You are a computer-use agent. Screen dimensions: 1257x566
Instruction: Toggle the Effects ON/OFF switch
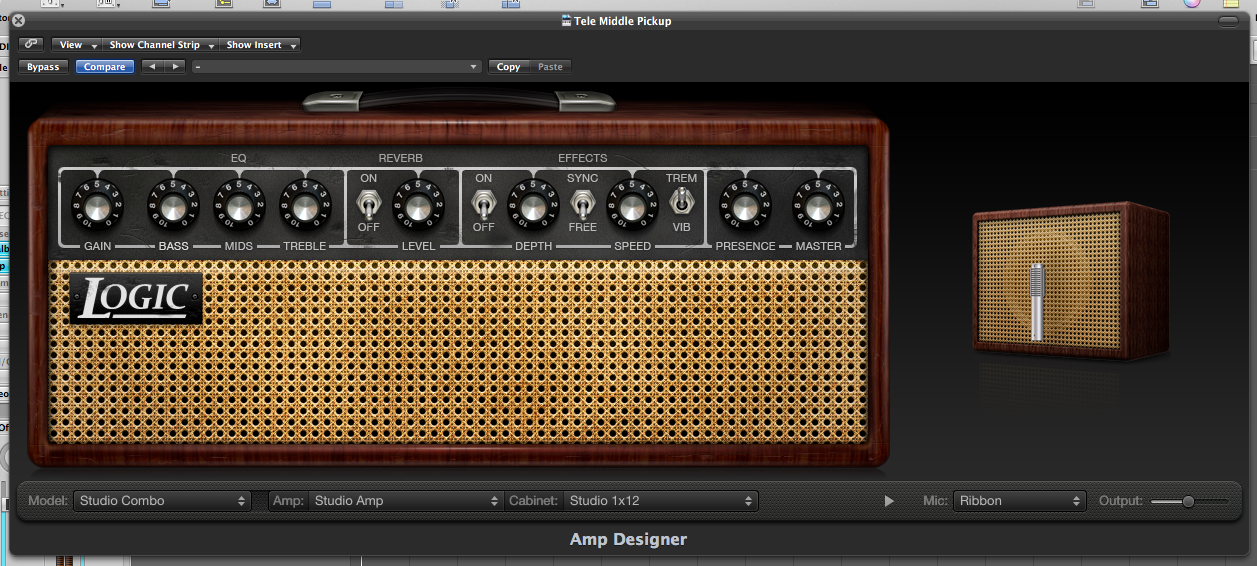point(483,204)
